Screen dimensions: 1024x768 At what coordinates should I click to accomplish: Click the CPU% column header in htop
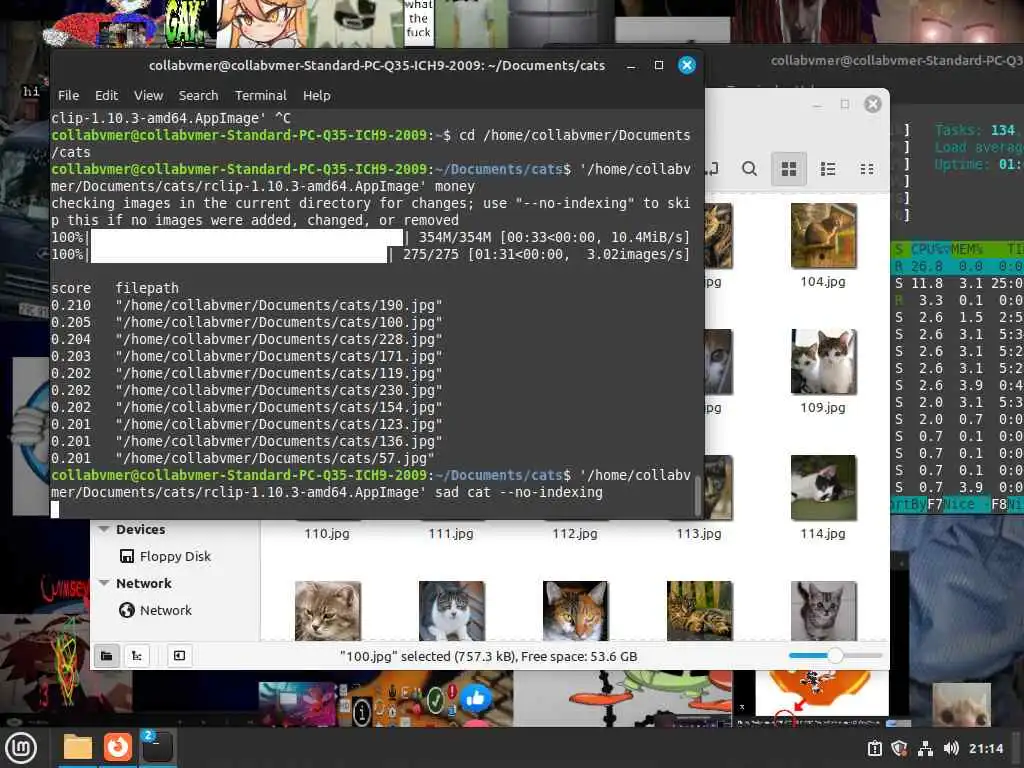click(x=930, y=249)
